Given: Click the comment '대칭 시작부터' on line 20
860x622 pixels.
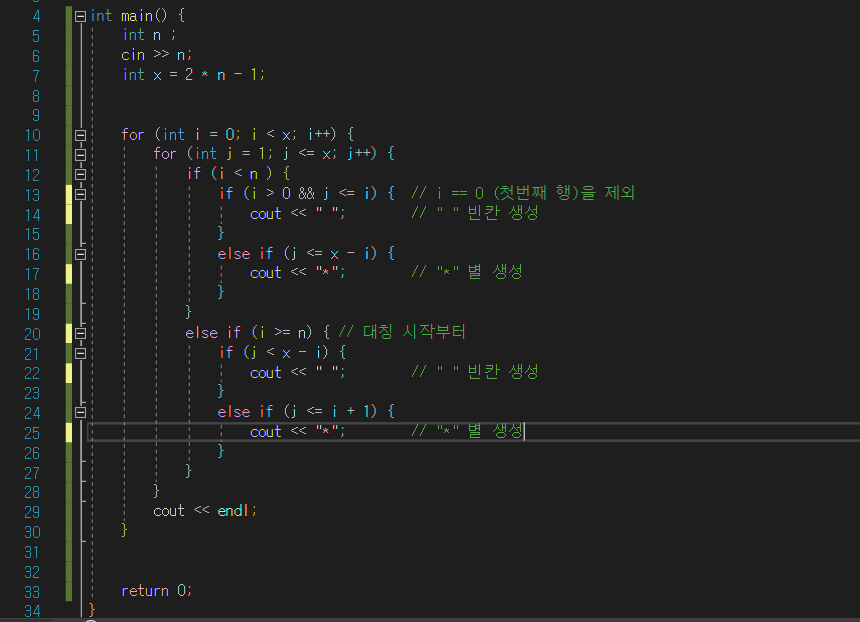Looking at the screenshot, I should 414,332.
